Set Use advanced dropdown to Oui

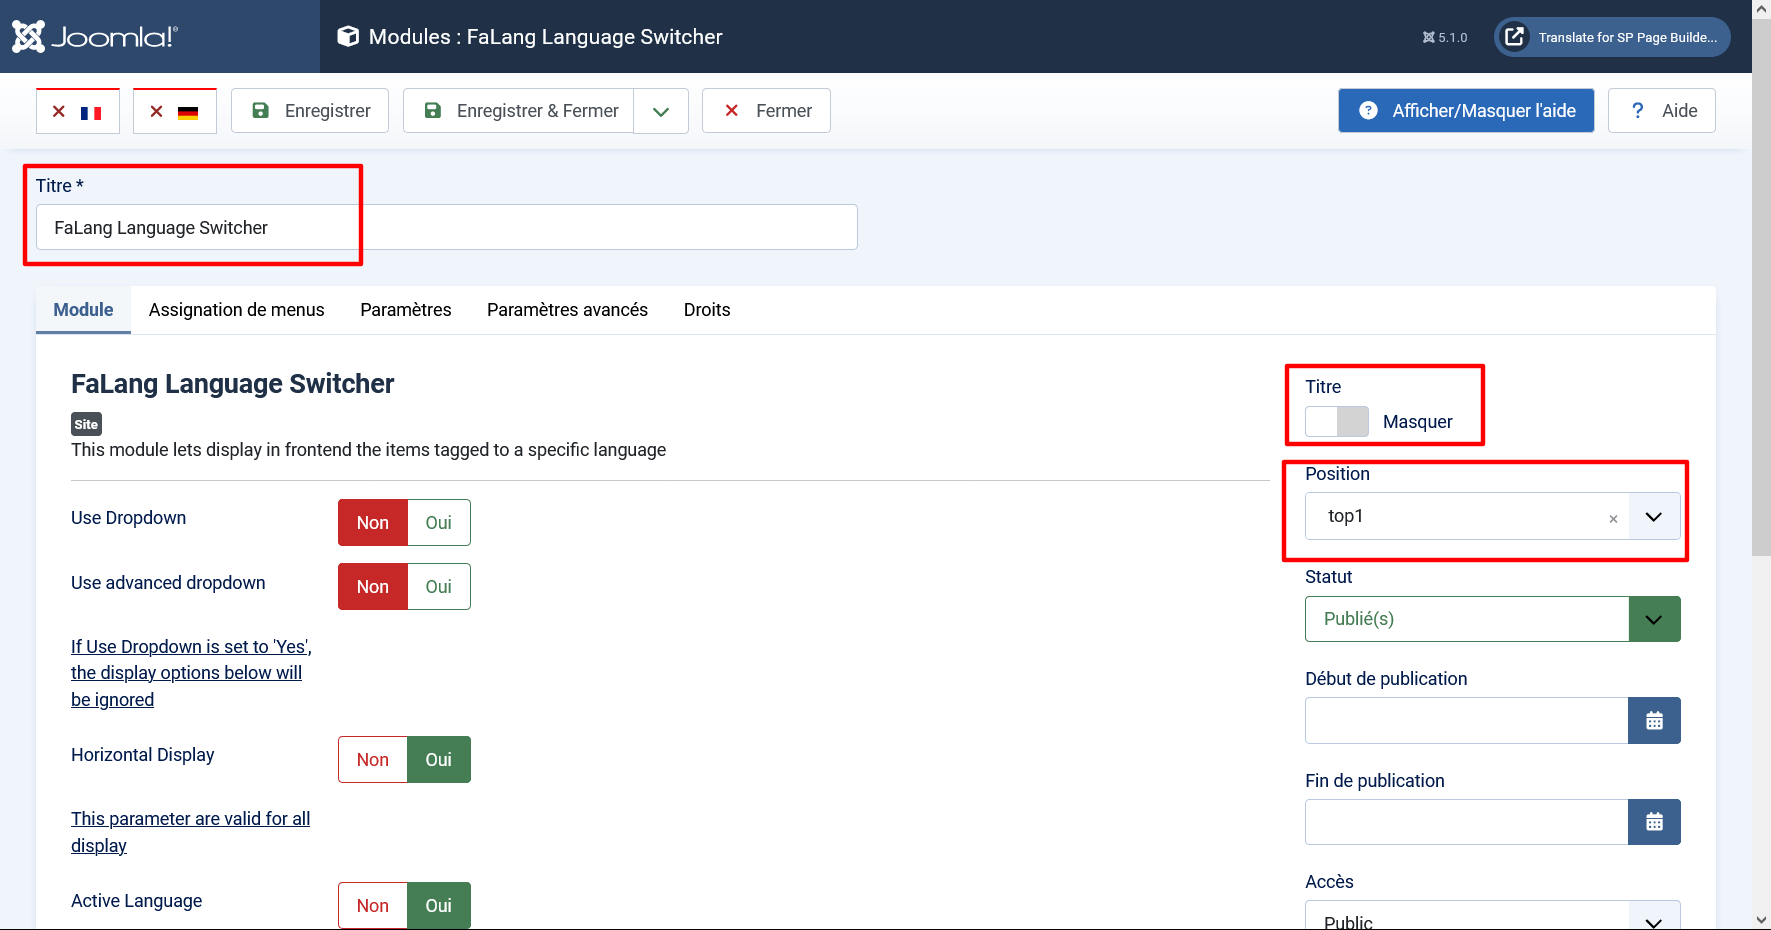(x=439, y=587)
